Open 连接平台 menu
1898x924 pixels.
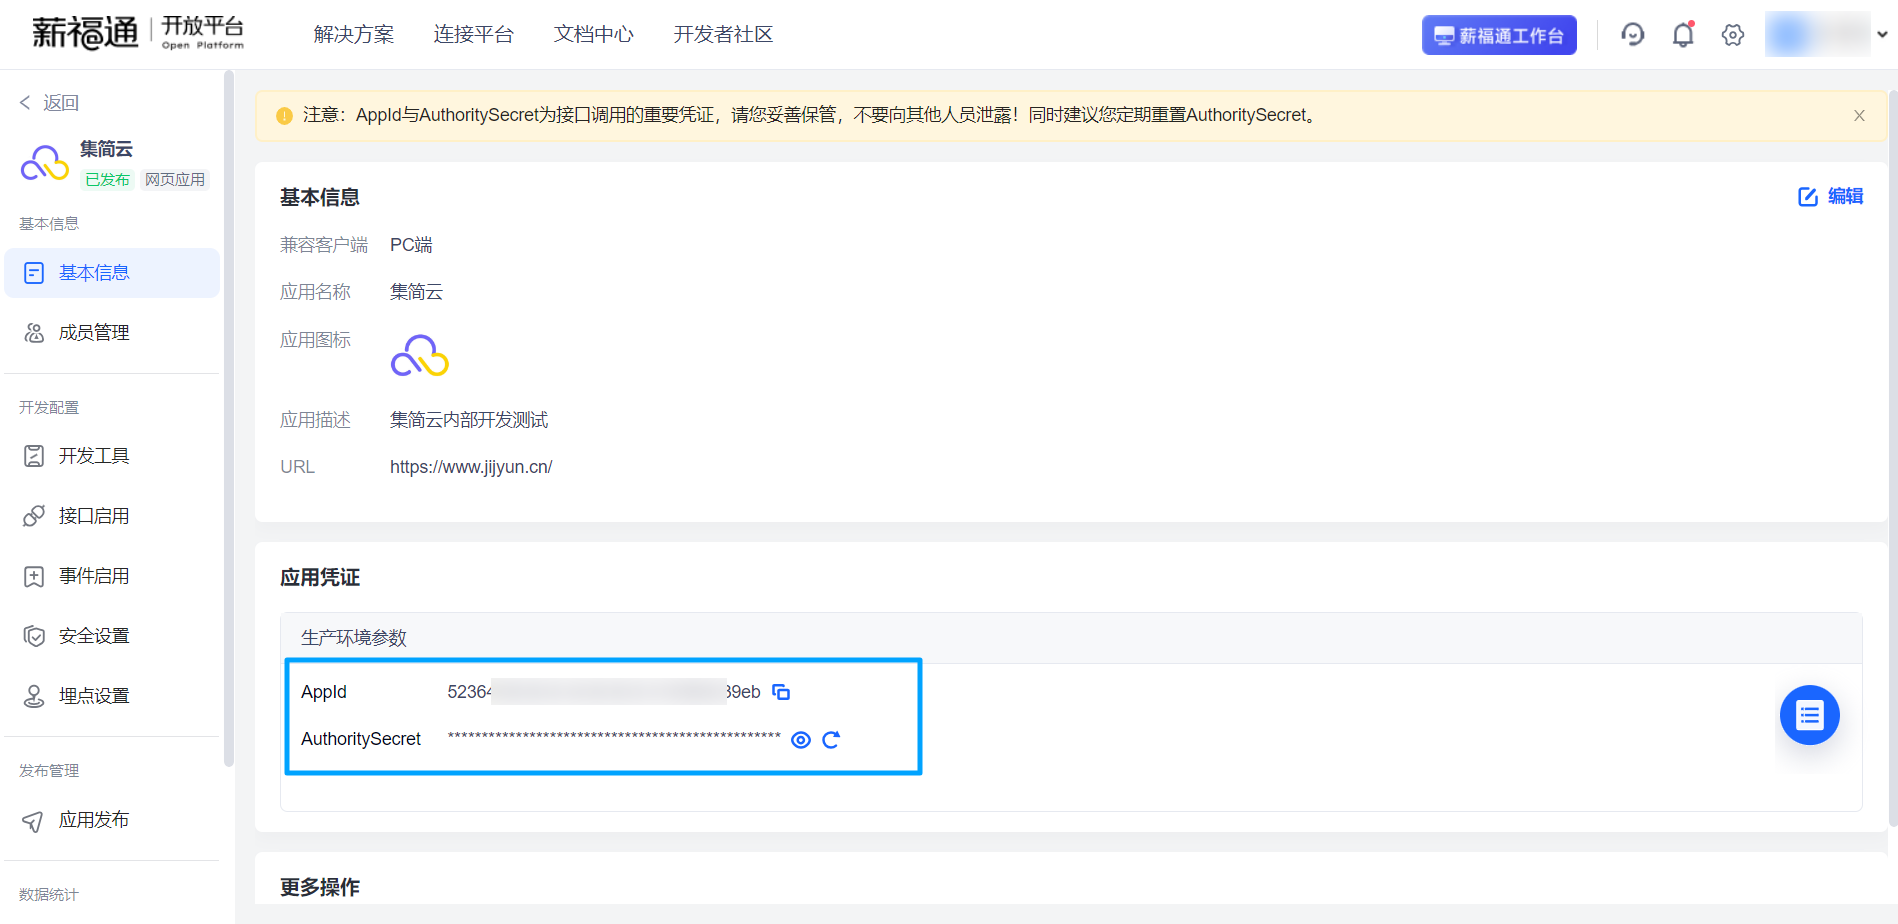click(474, 34)
